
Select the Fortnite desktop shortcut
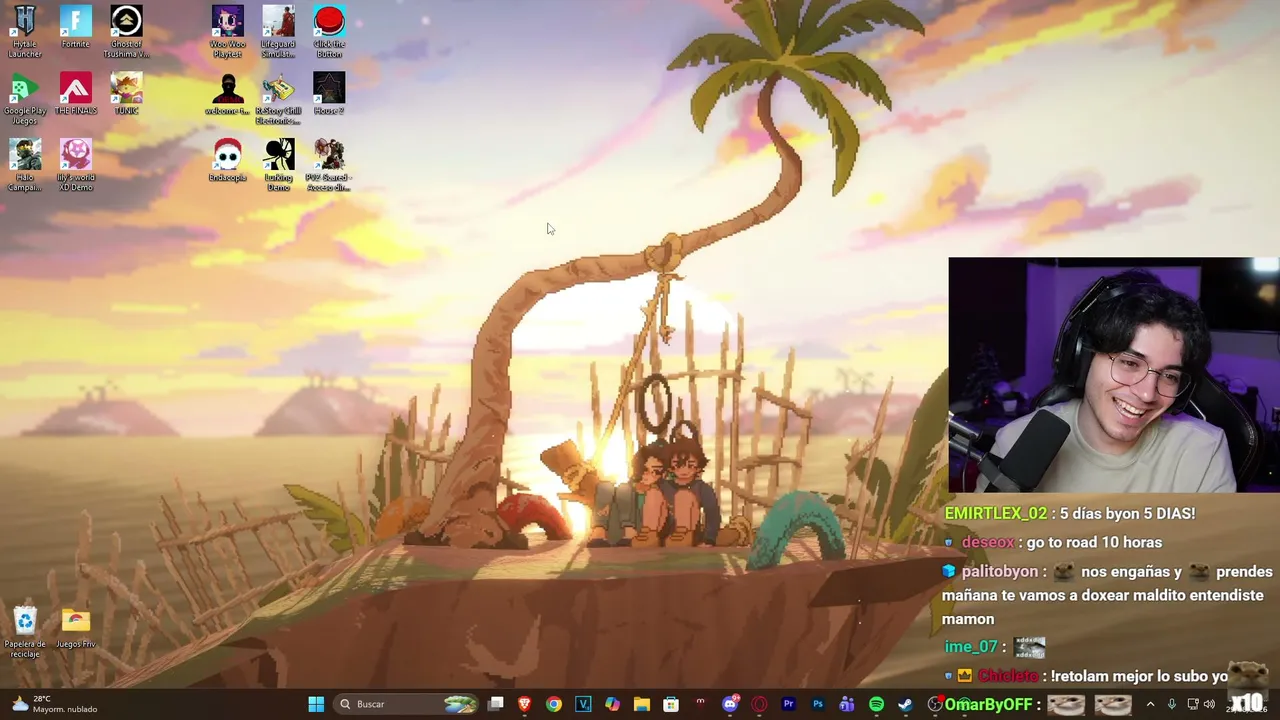(75, 27)
